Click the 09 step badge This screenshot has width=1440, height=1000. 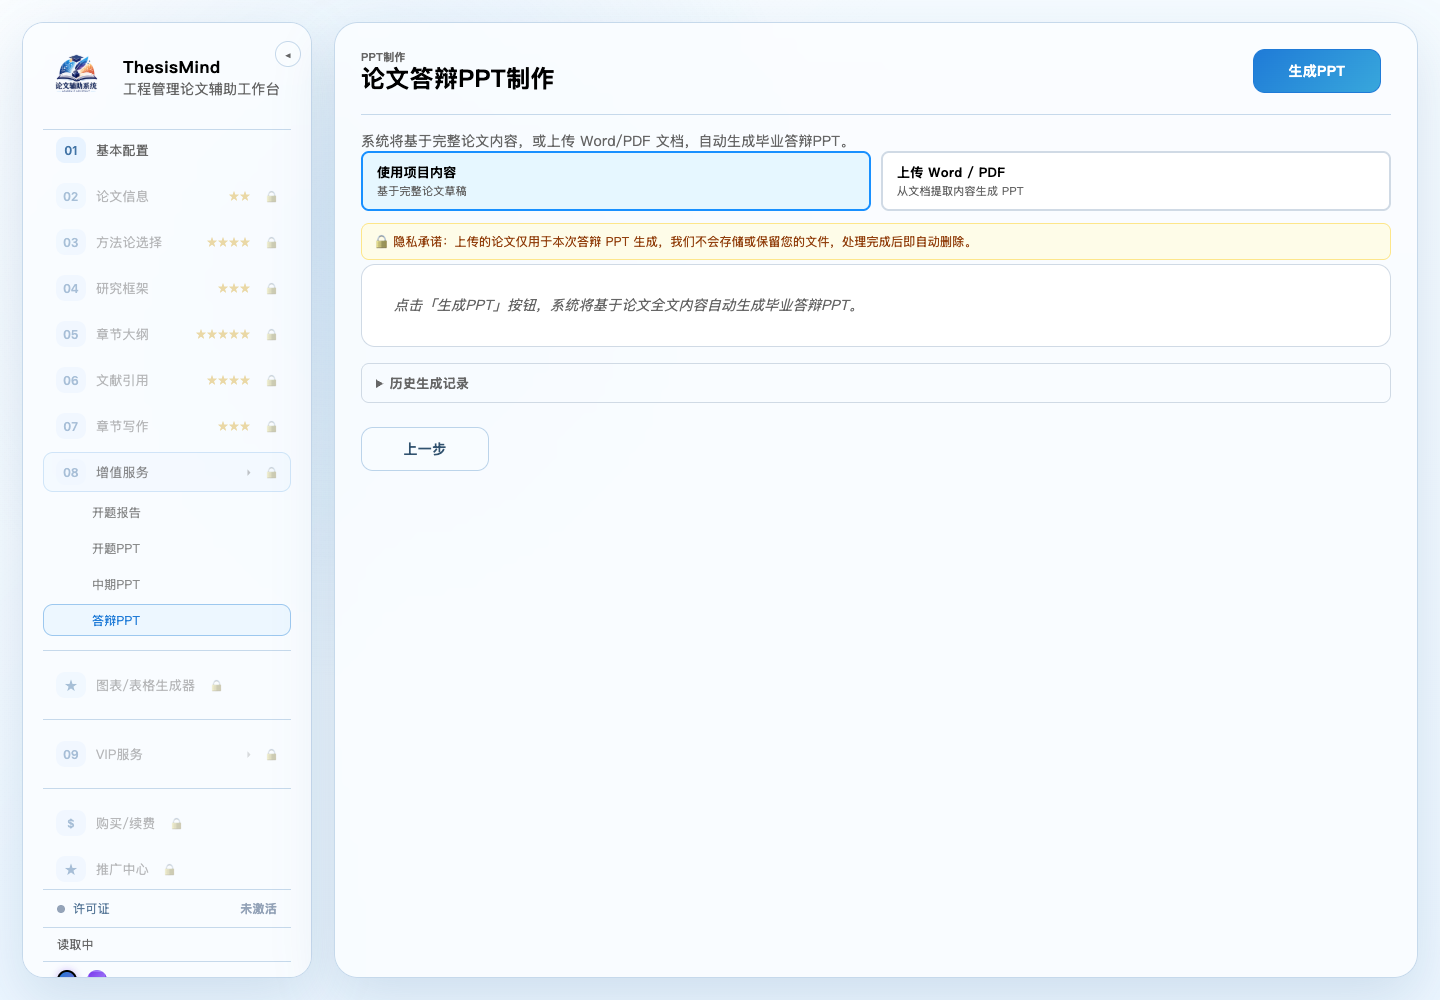pyautogui.click(x=71, y=755)
